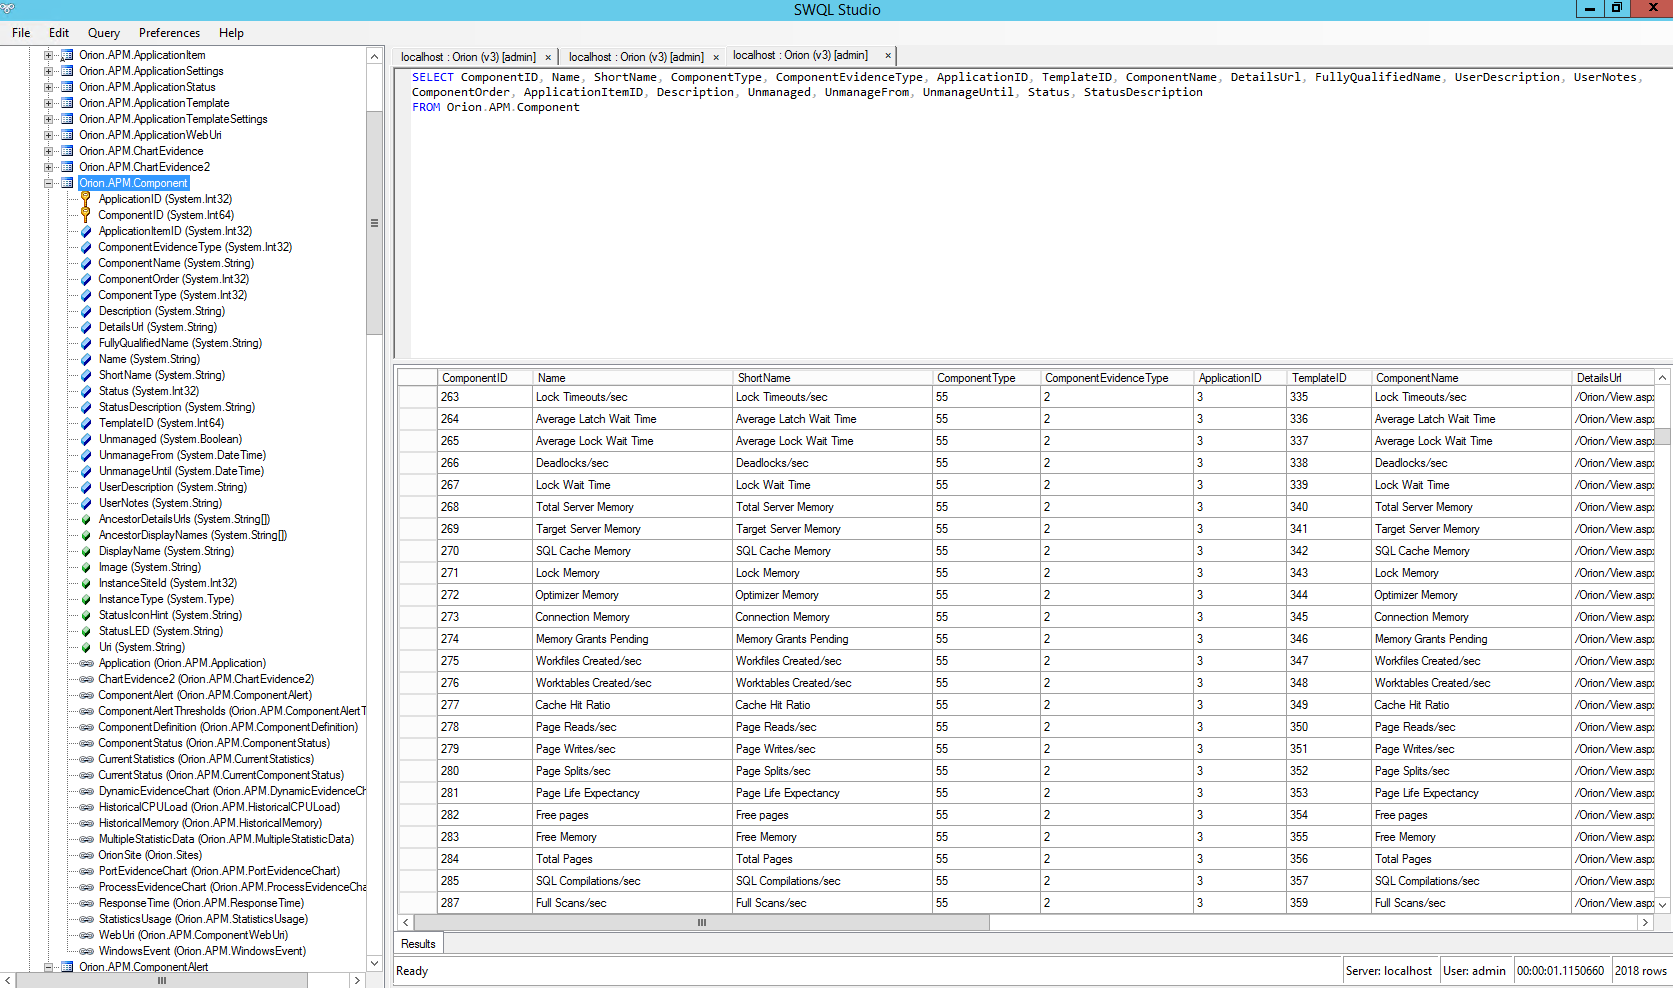Screen dimensions: 1673x988
Task: Click the link icon beside CurrentStatistics relation
Action: (x=86, y=759)
